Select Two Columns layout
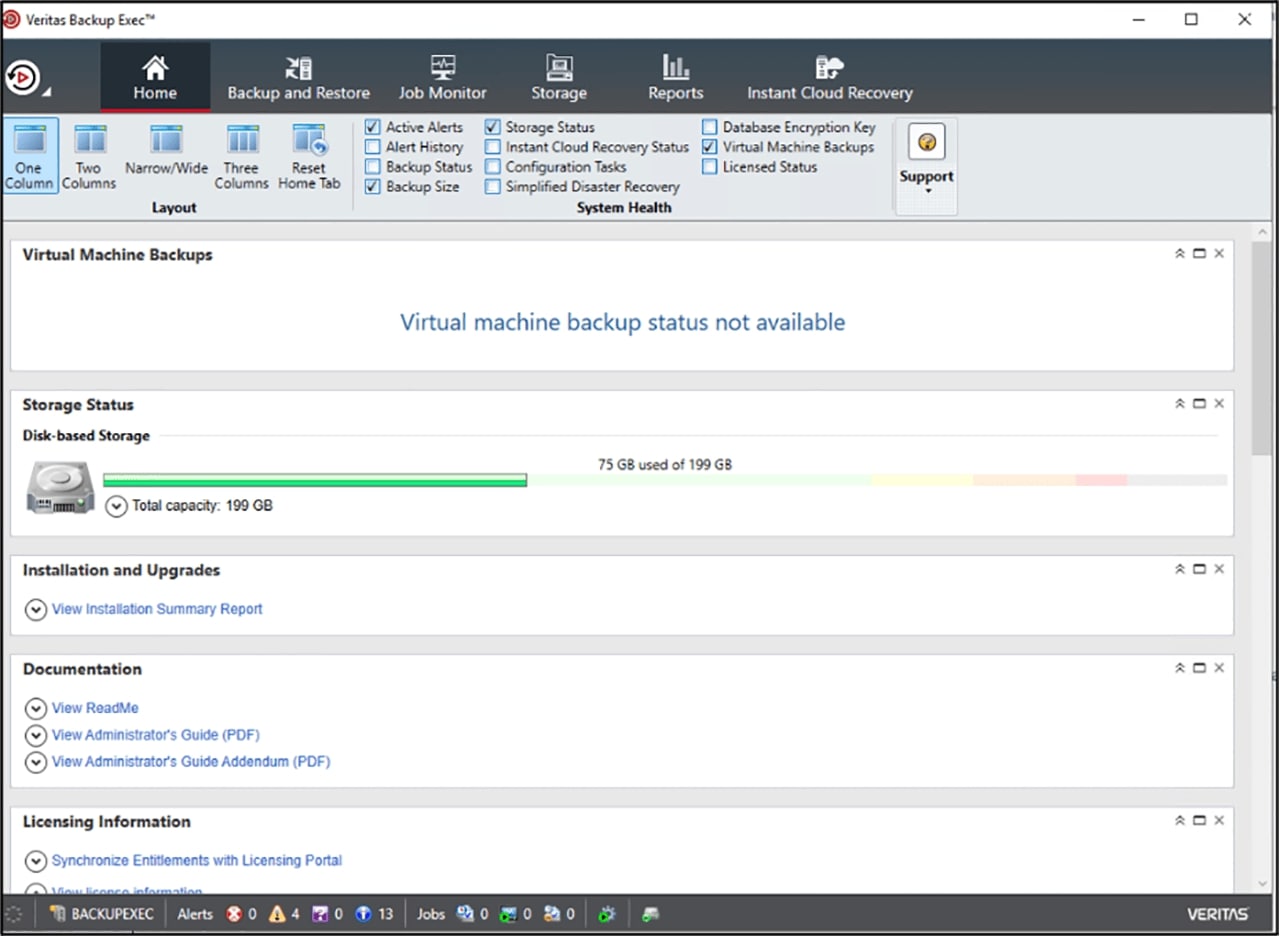Viewport: 1280px width, 936px height. (89, 156)
